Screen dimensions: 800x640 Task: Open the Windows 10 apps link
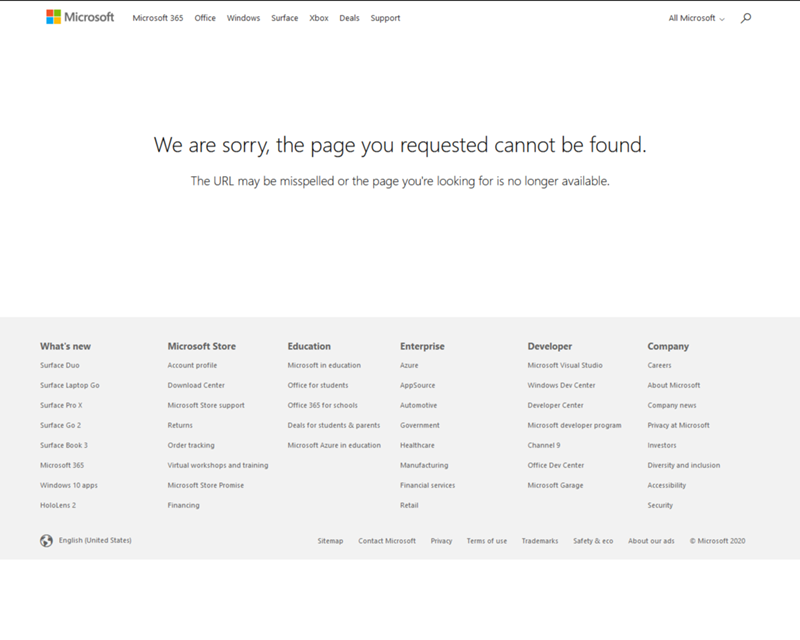point(69,485)
